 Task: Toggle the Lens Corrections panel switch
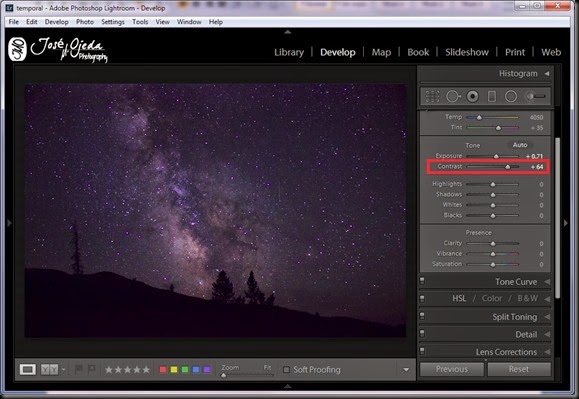(x=422, y=351)
